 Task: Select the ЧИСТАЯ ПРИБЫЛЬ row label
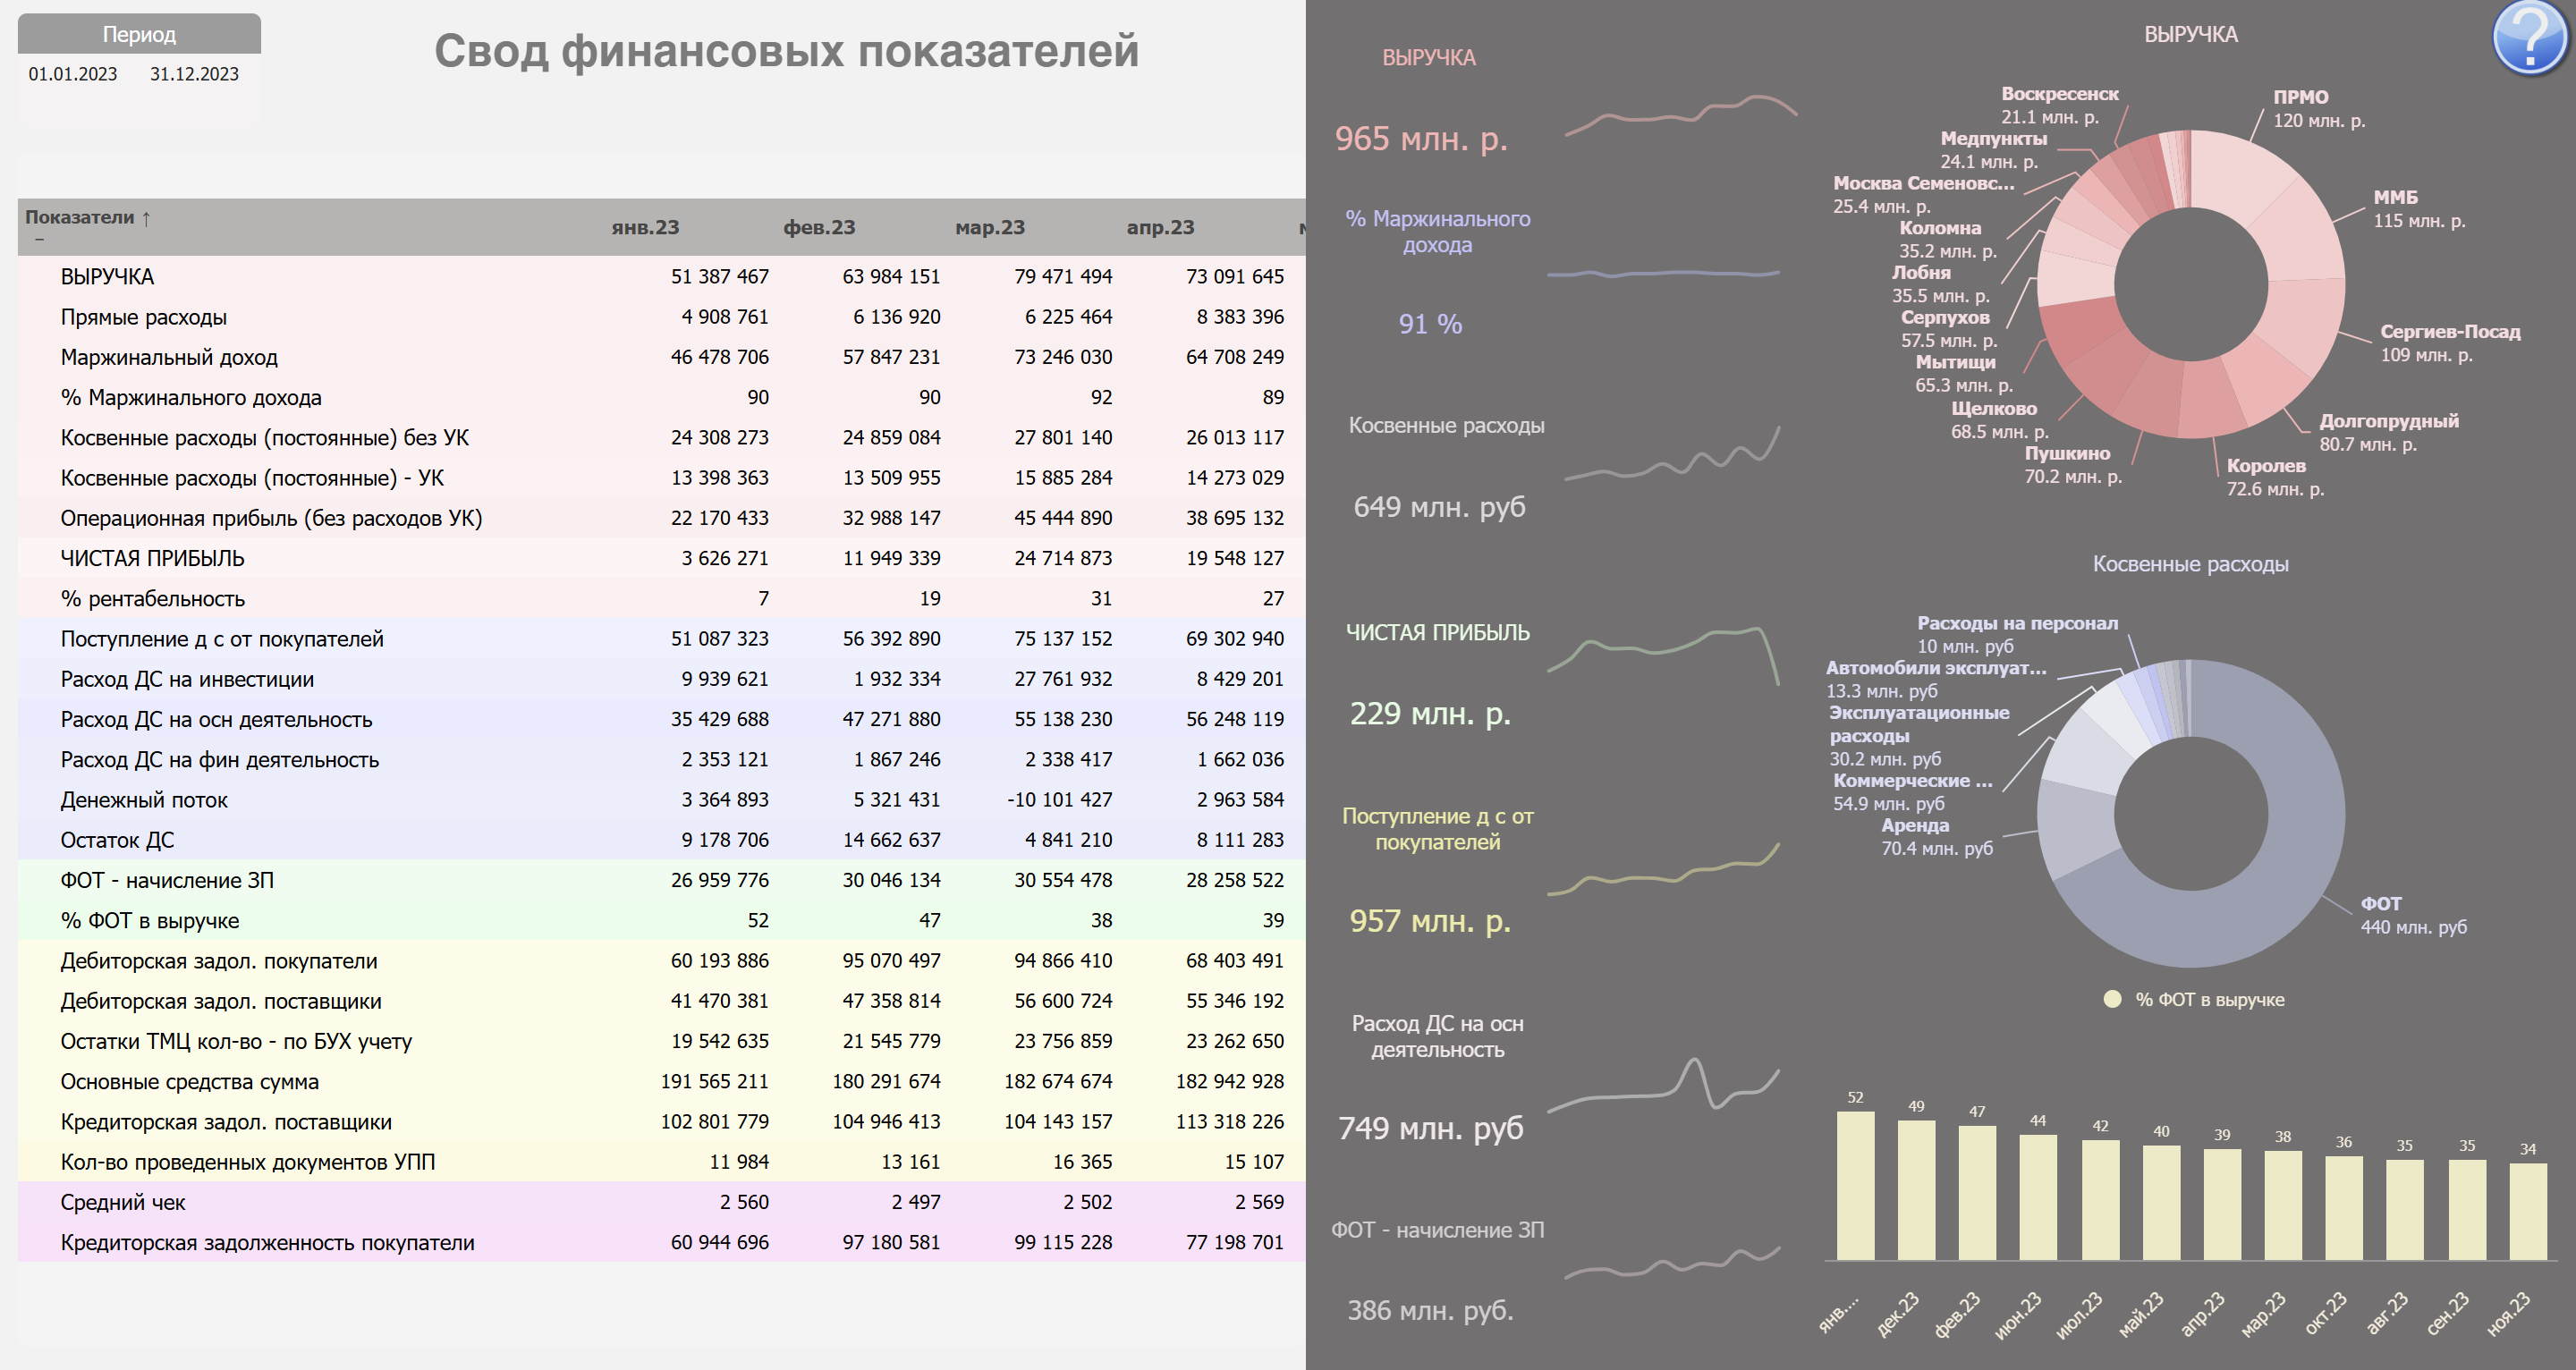(152, 558)
